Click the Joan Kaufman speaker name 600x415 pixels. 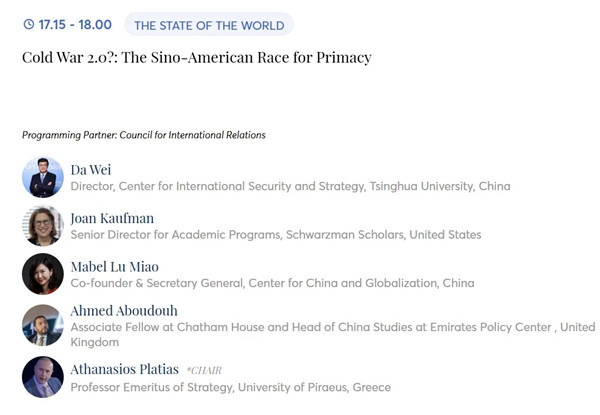[112, 218]
